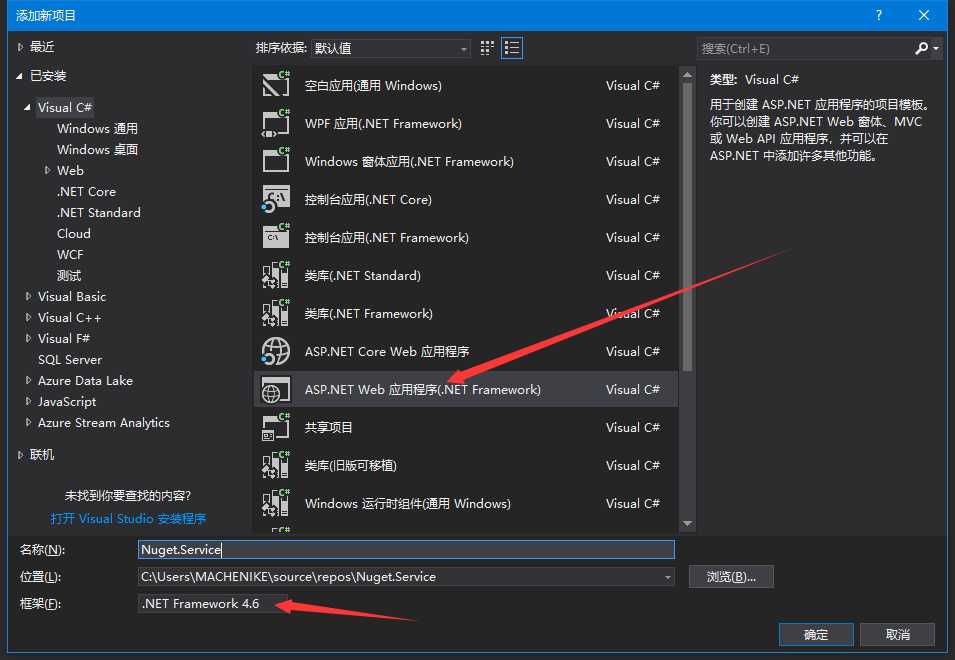955x660 pixels.
Task: Select the 共享项目 row text
Action: (x=328, y=427)
